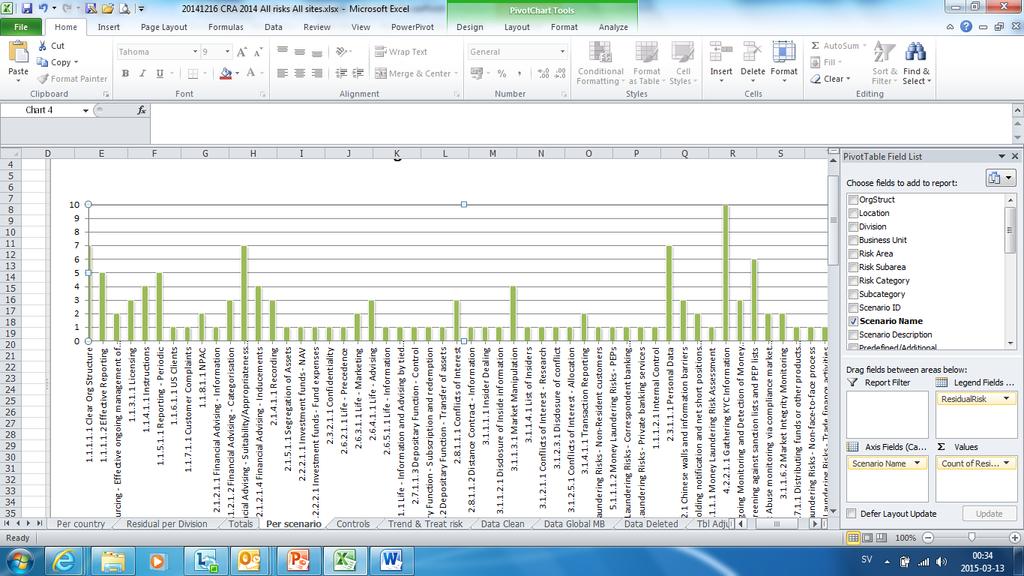Check the Division field checkbox
Image resolution: width=1024 pixels, height=576 pixels.
853,227
